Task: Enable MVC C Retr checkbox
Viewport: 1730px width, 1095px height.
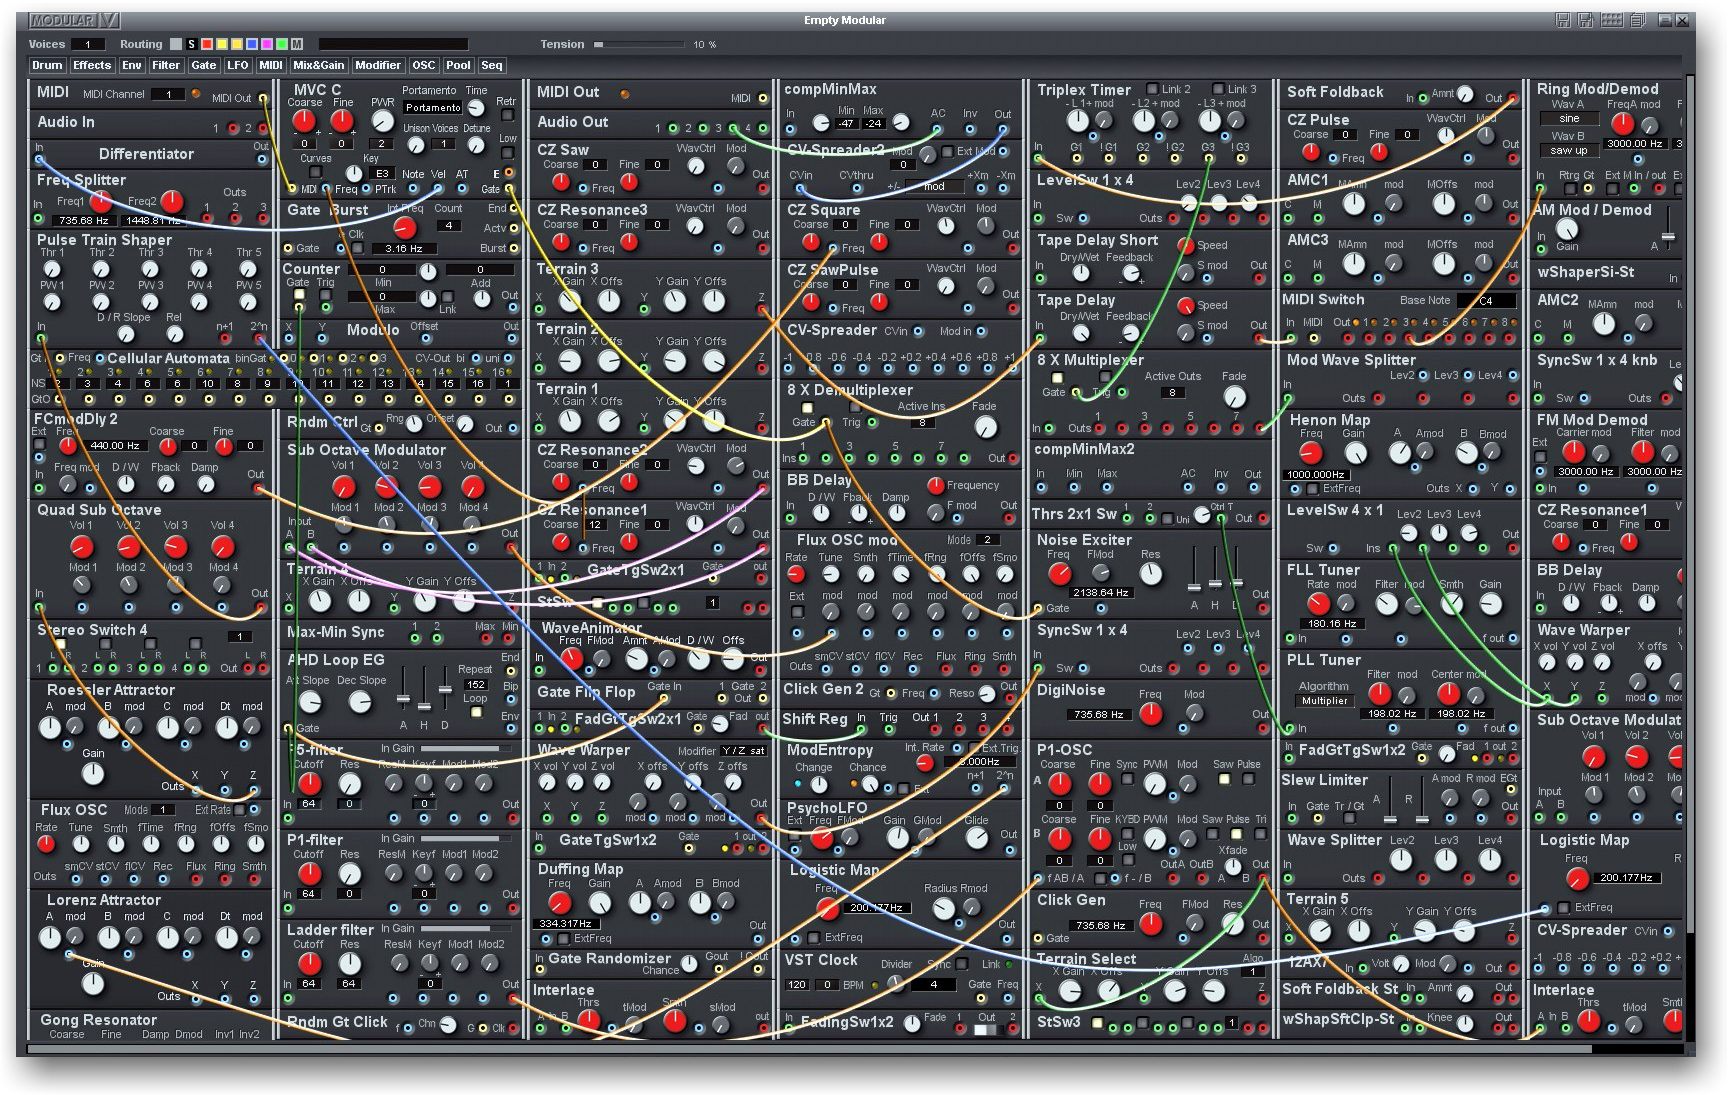Action: (x=508, y=115)
